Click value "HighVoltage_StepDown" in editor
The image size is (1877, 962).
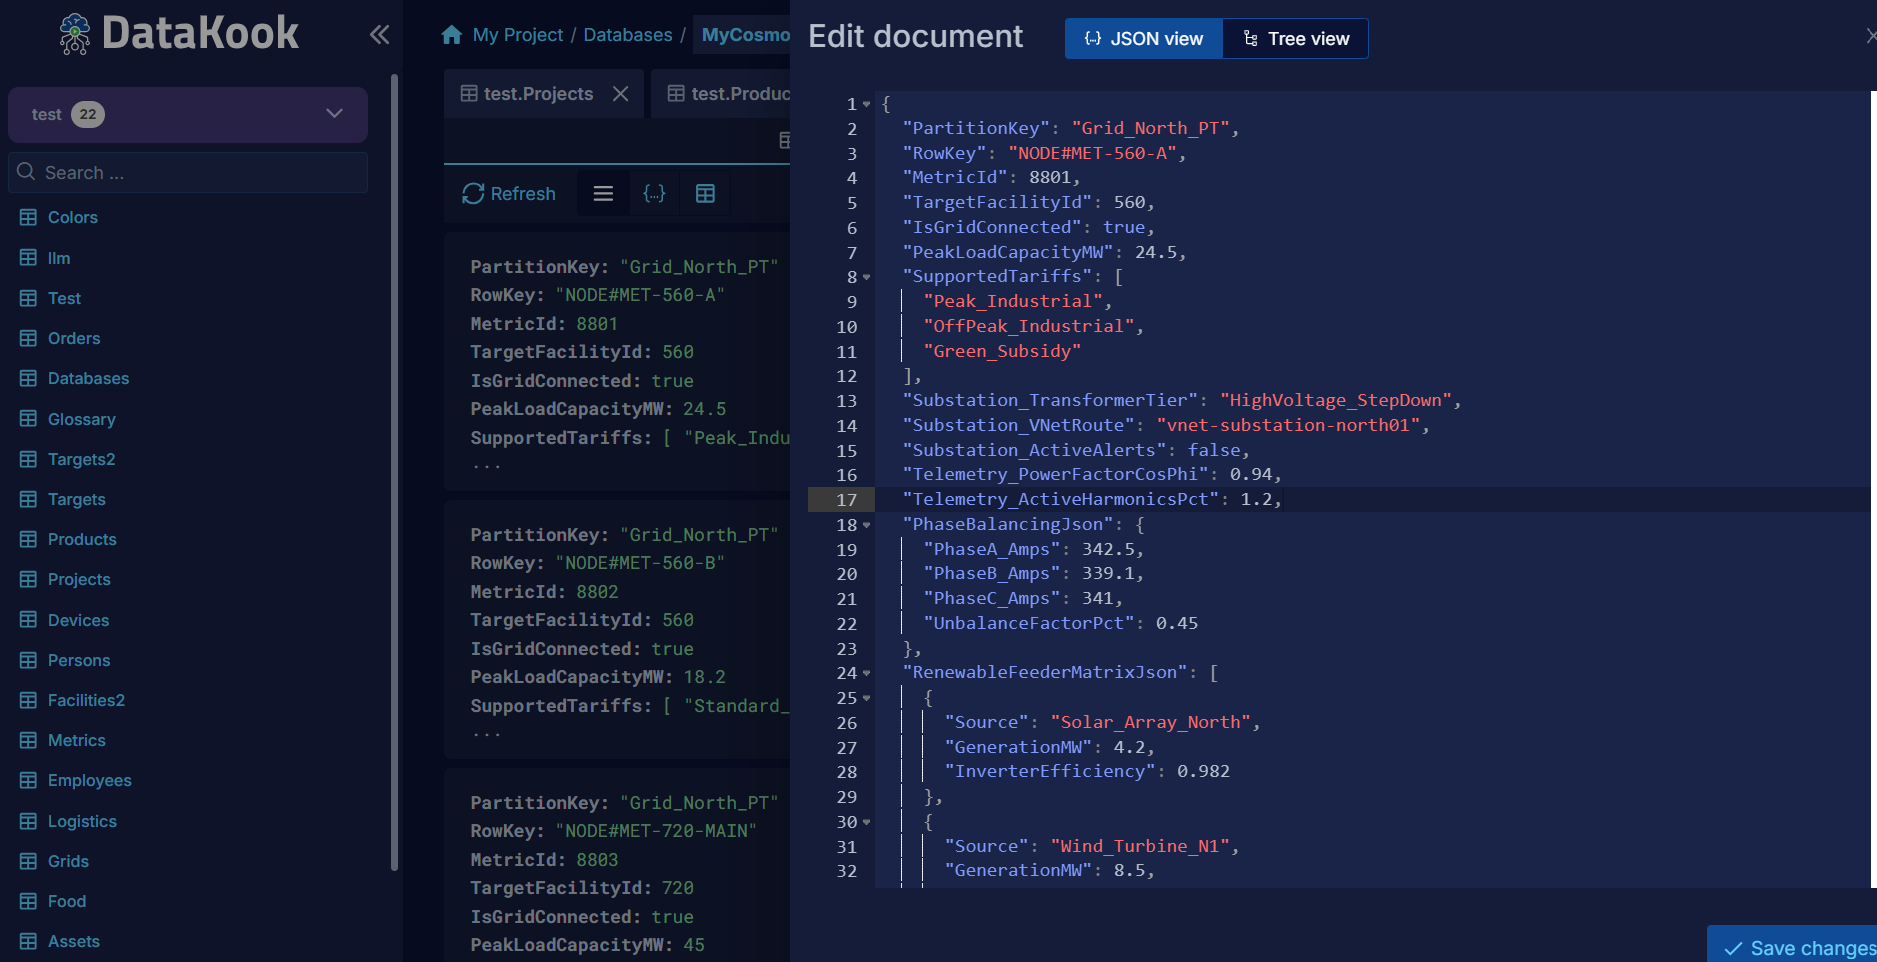coord(1335,400)
